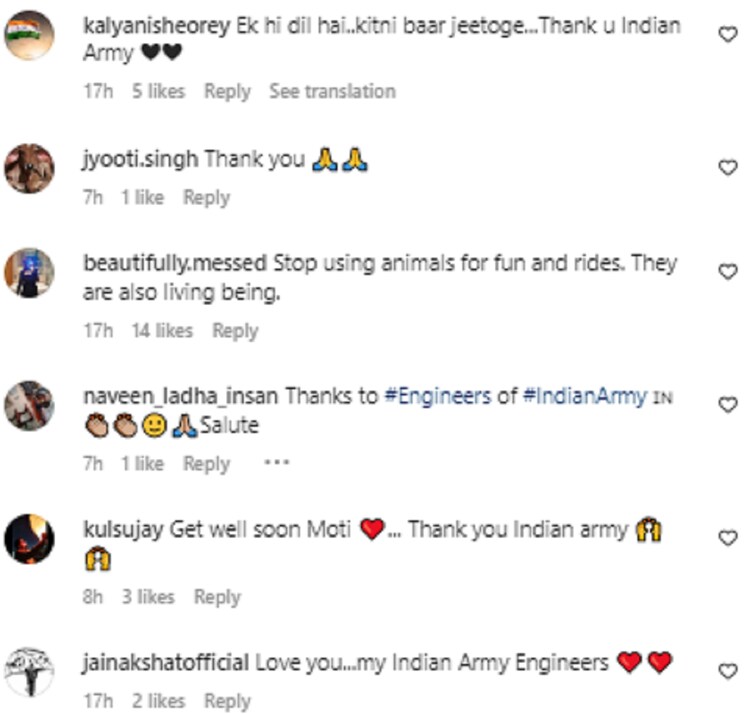This screenshot has height=714, width=750.
Task: Like kalyanisheorey's comment with the heart
Action: coord(728,35)
